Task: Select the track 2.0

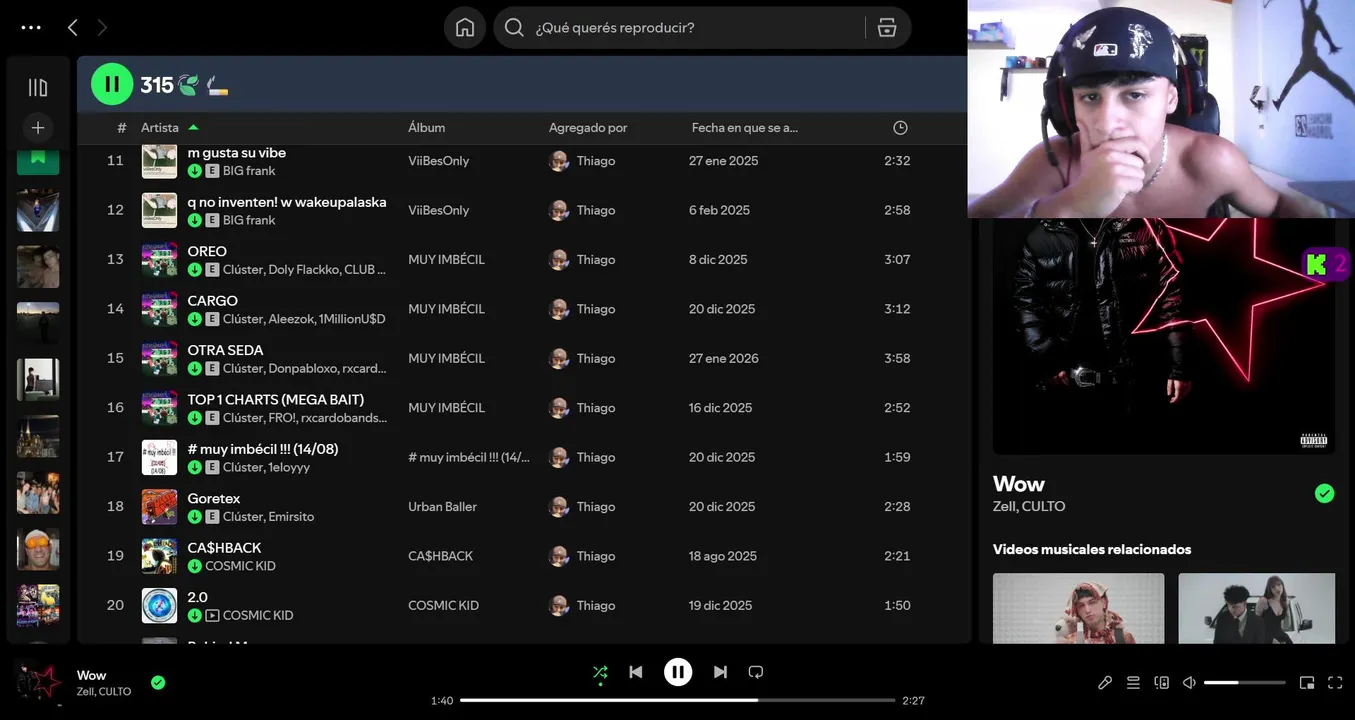Action: click(x=198, y=597)
